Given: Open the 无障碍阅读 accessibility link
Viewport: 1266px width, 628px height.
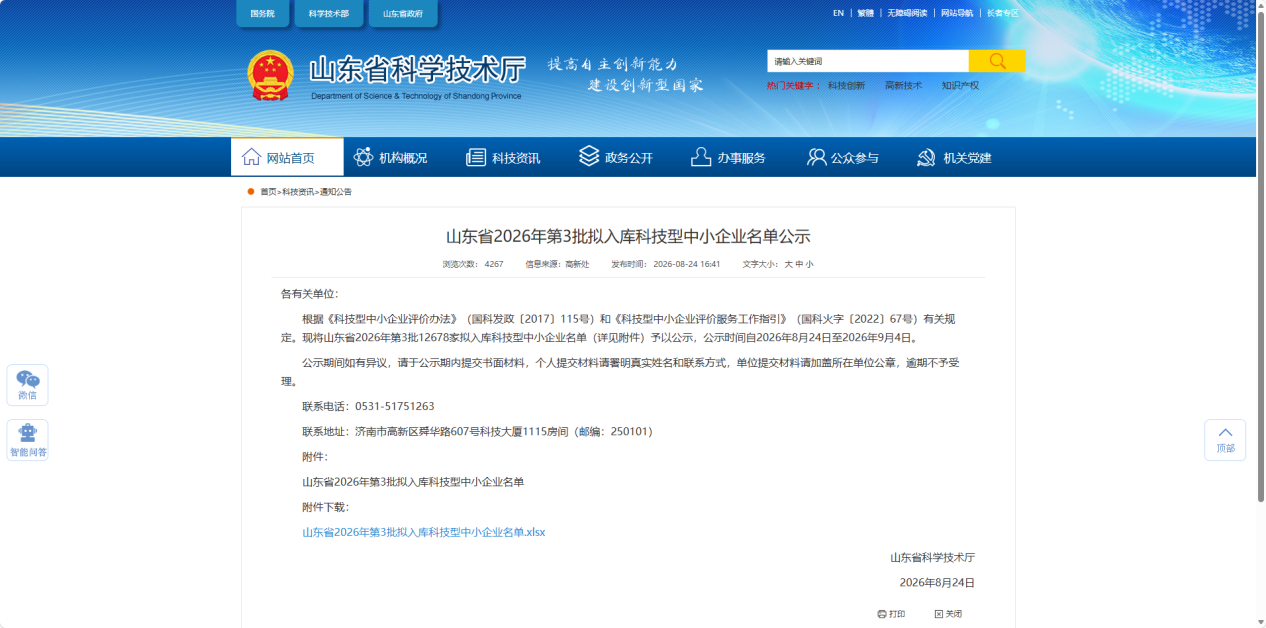Looking at the screenshot, I should [x=907, y=13].
